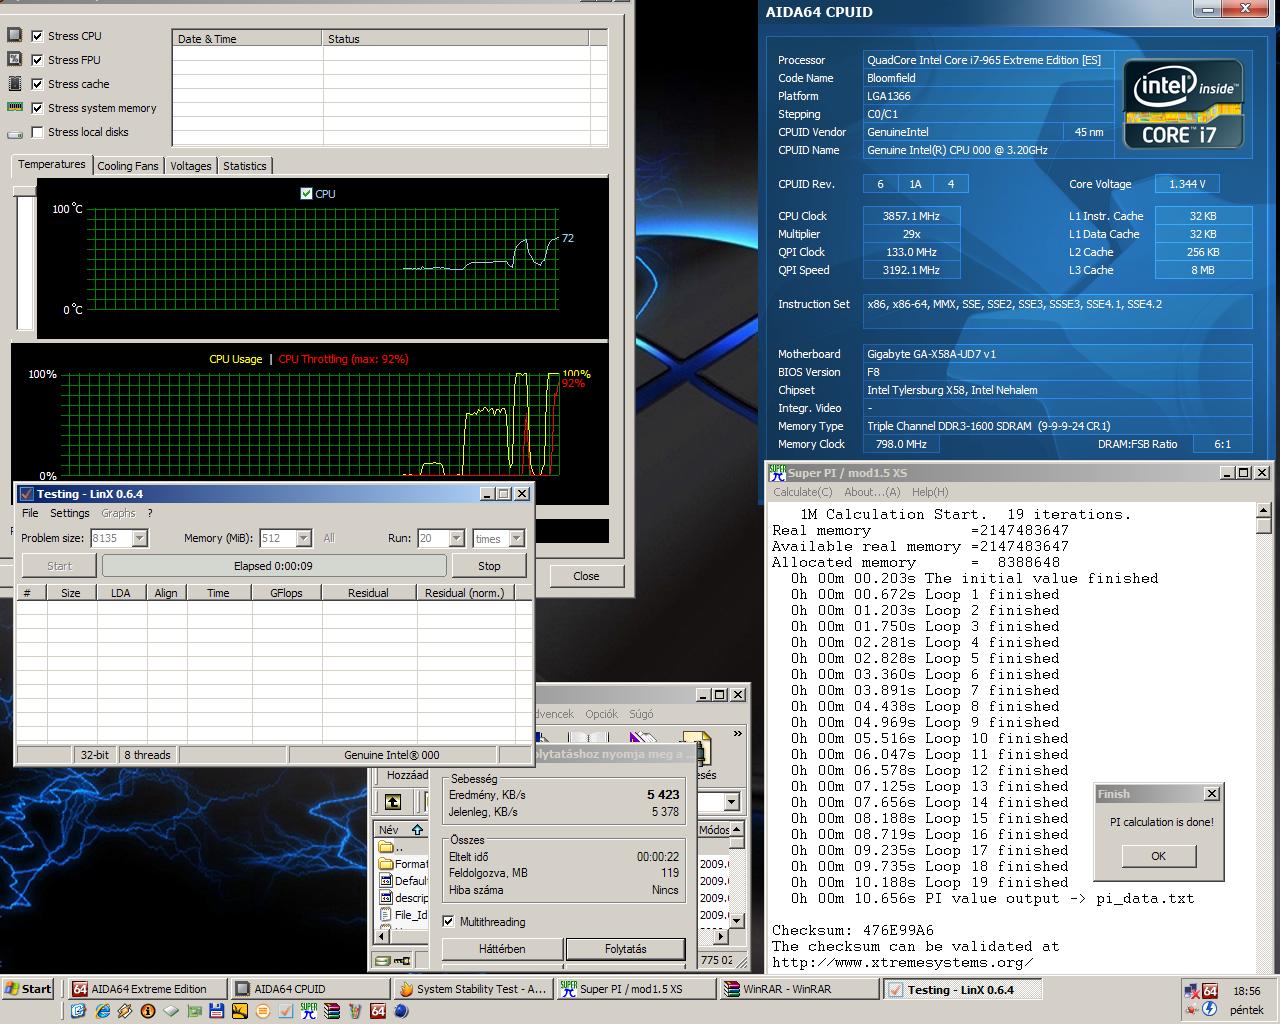Click LinX elapsed time progress bar
The height and width of the screenshot is (1024, 1280).
[x=274, y=566]
